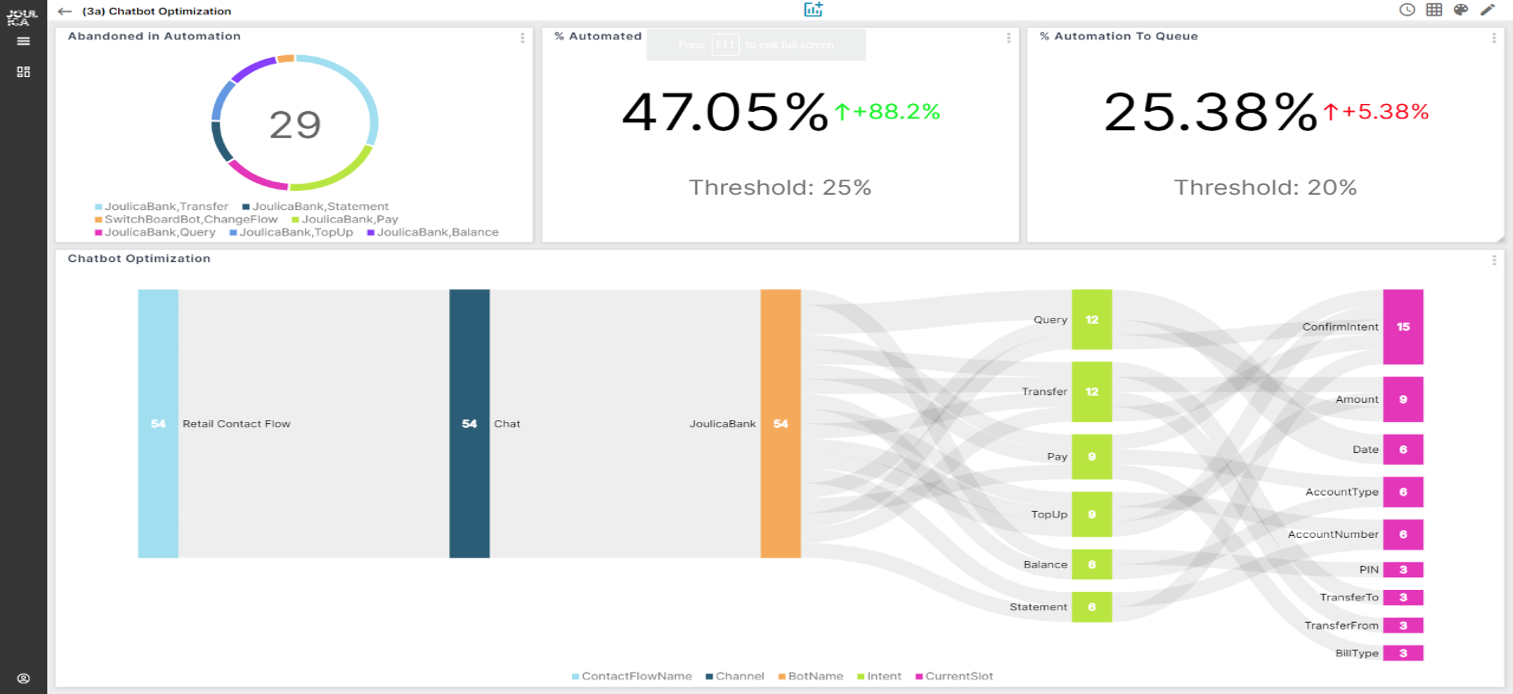Screen dimensions: 1513x694
Task: Click the red +5.38% change indicator
Action: point(1376,112)
